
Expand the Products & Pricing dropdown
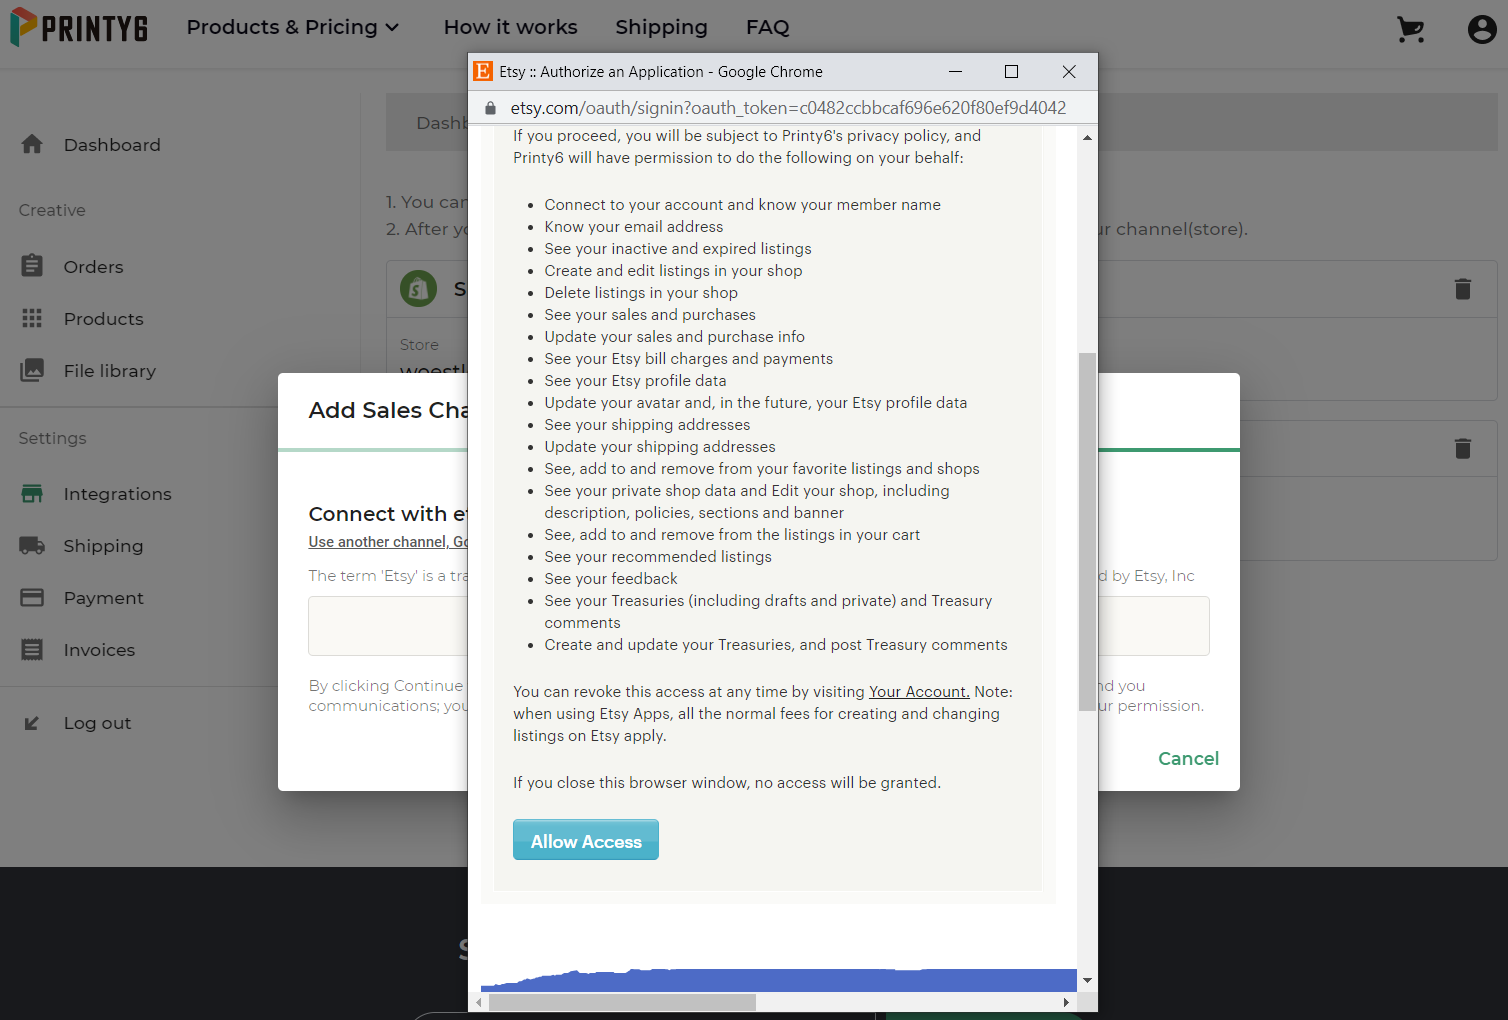[x=292, y=27]
